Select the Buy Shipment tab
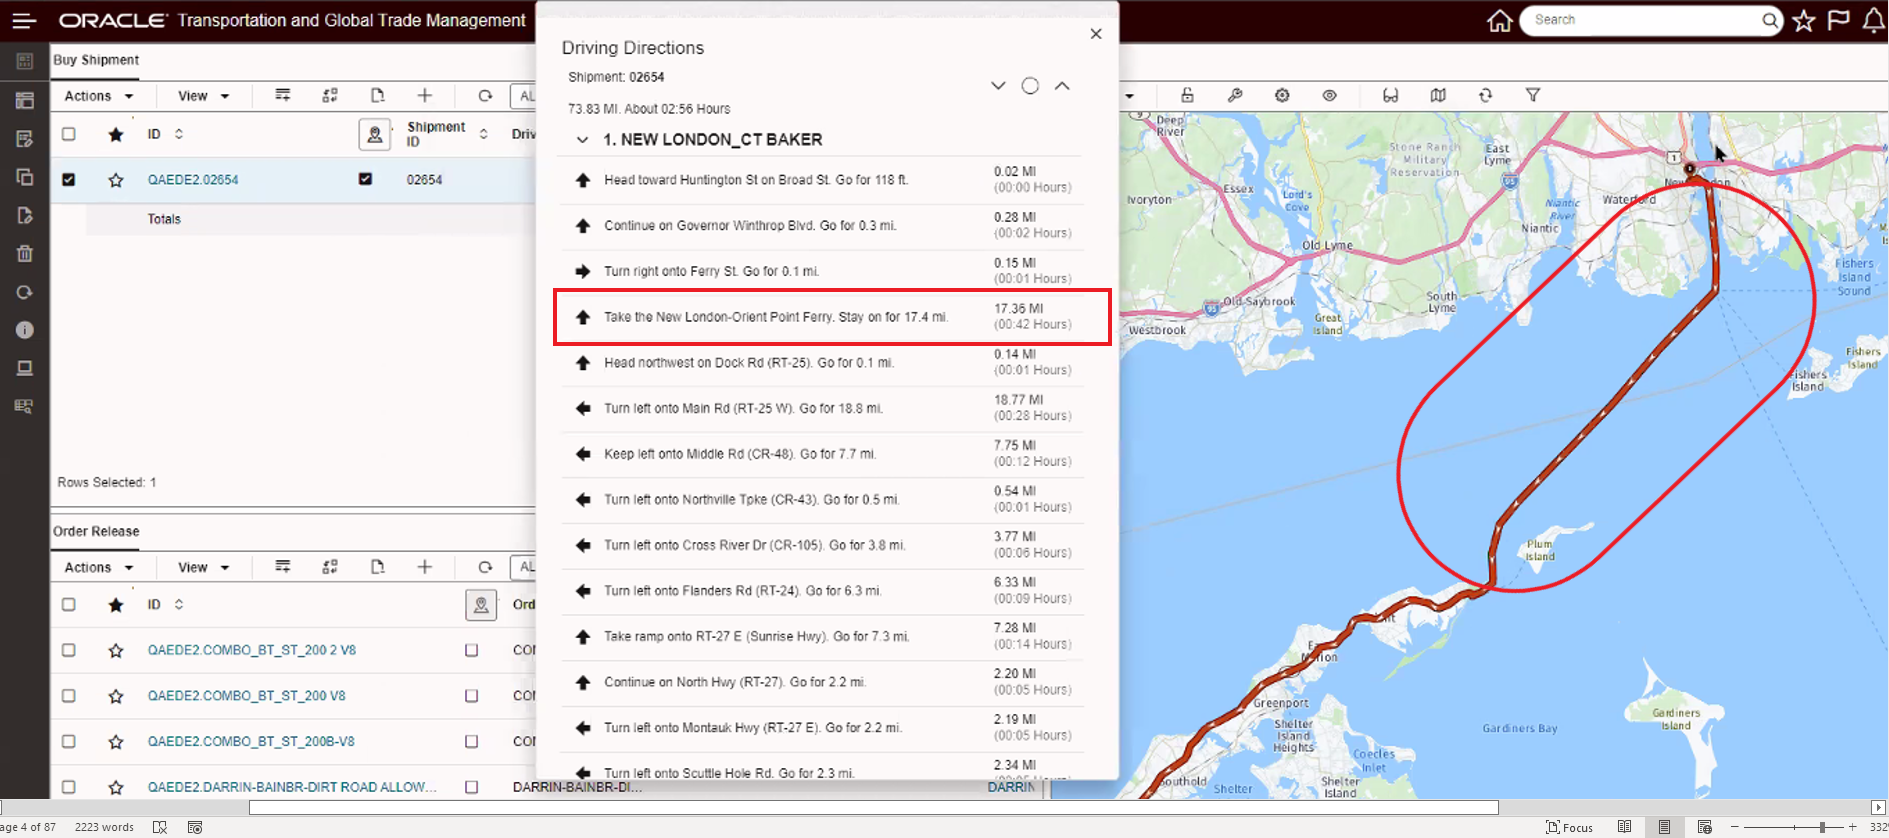 click(96, 60)
